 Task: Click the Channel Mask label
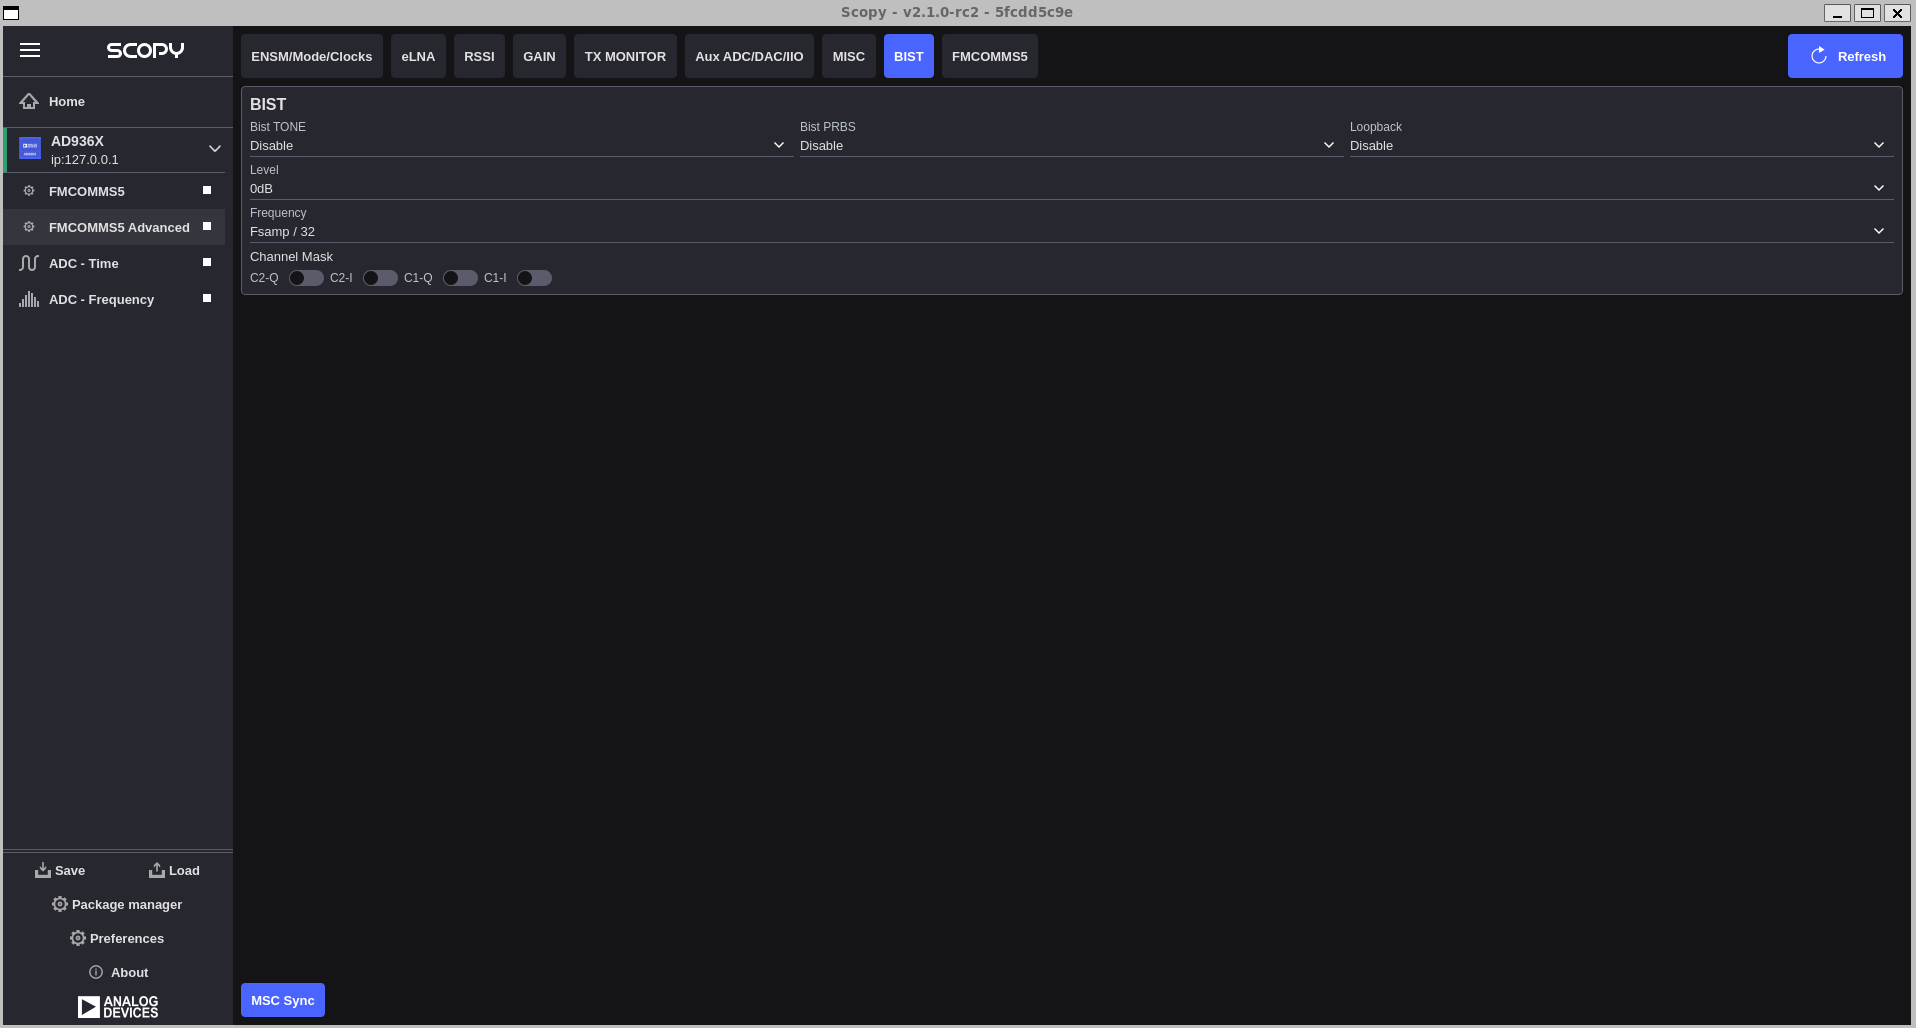tap(291, 257)
